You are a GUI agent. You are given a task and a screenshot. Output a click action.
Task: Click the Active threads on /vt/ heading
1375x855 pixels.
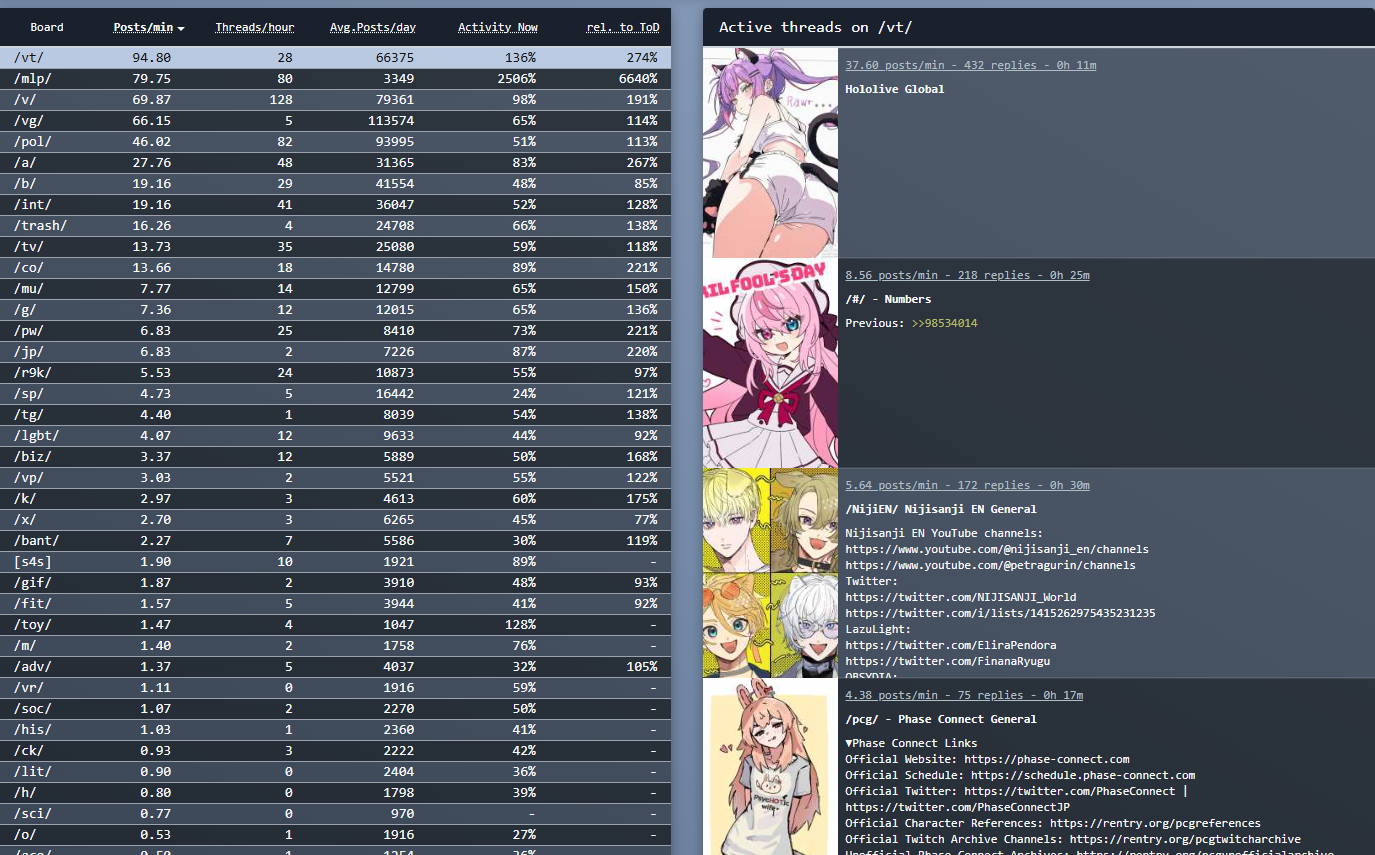coord(816,27)
